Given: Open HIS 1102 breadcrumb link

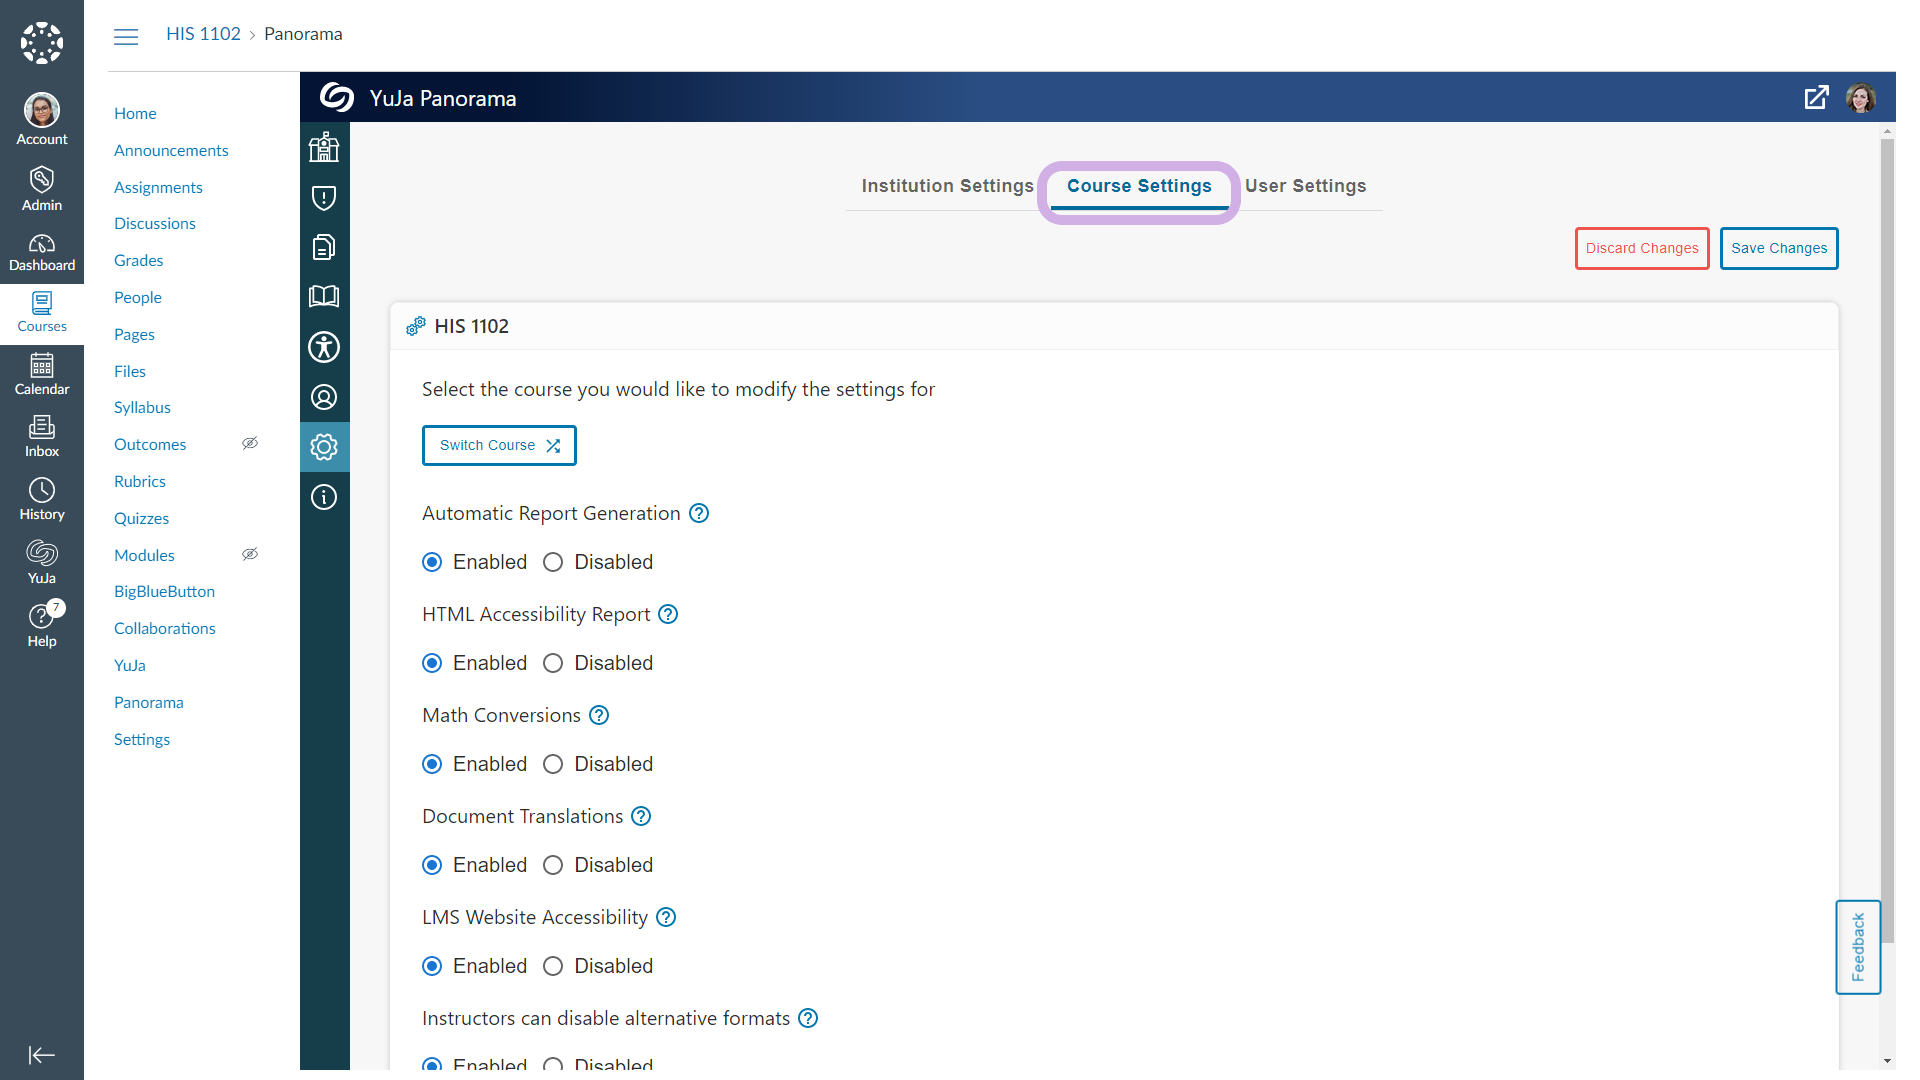Looking at the screenshot, I should tap(203, 34).
